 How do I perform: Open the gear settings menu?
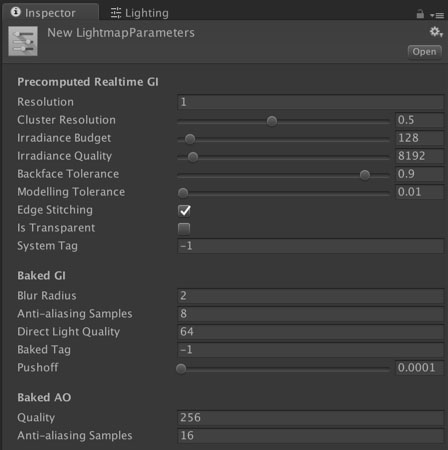coord(436,32)
